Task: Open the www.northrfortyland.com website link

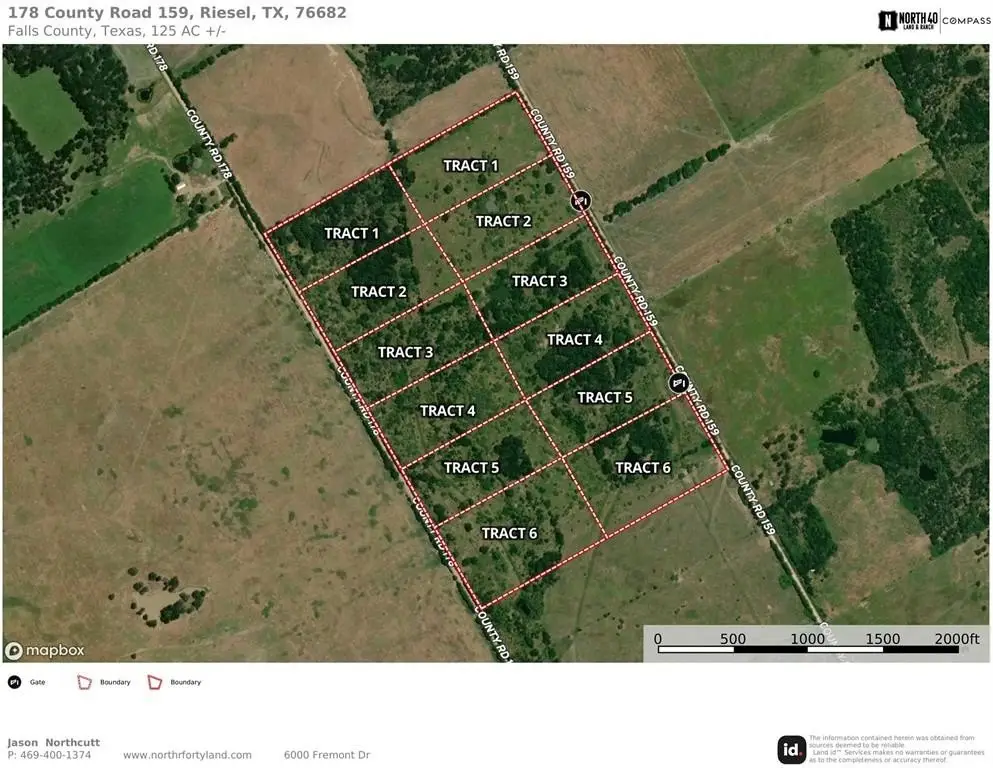Action: coord(187,755)
